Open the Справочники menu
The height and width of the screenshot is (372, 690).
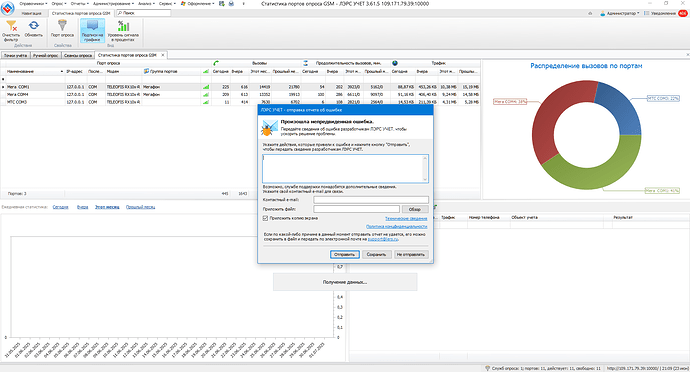[33, 4]
